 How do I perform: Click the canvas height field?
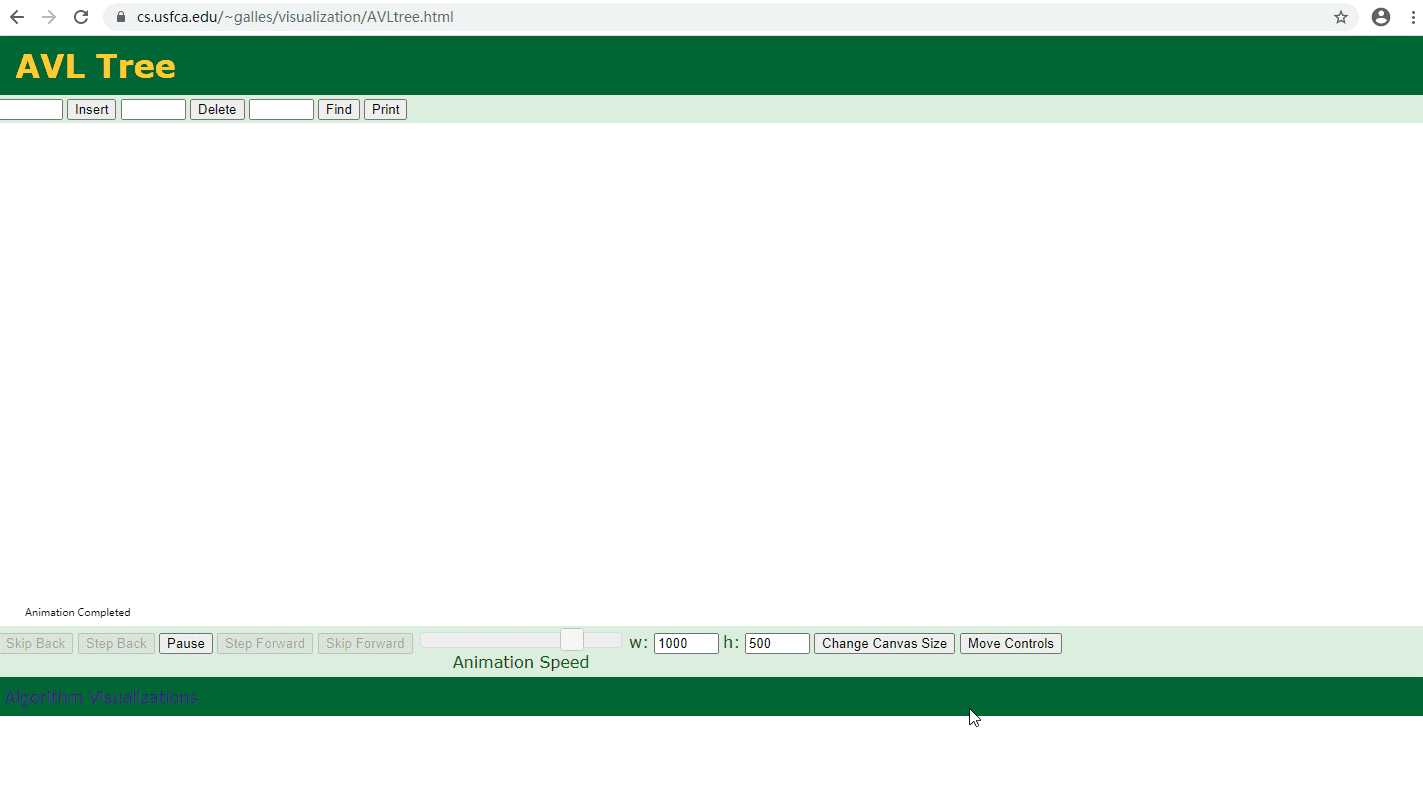tap(777, 644)
